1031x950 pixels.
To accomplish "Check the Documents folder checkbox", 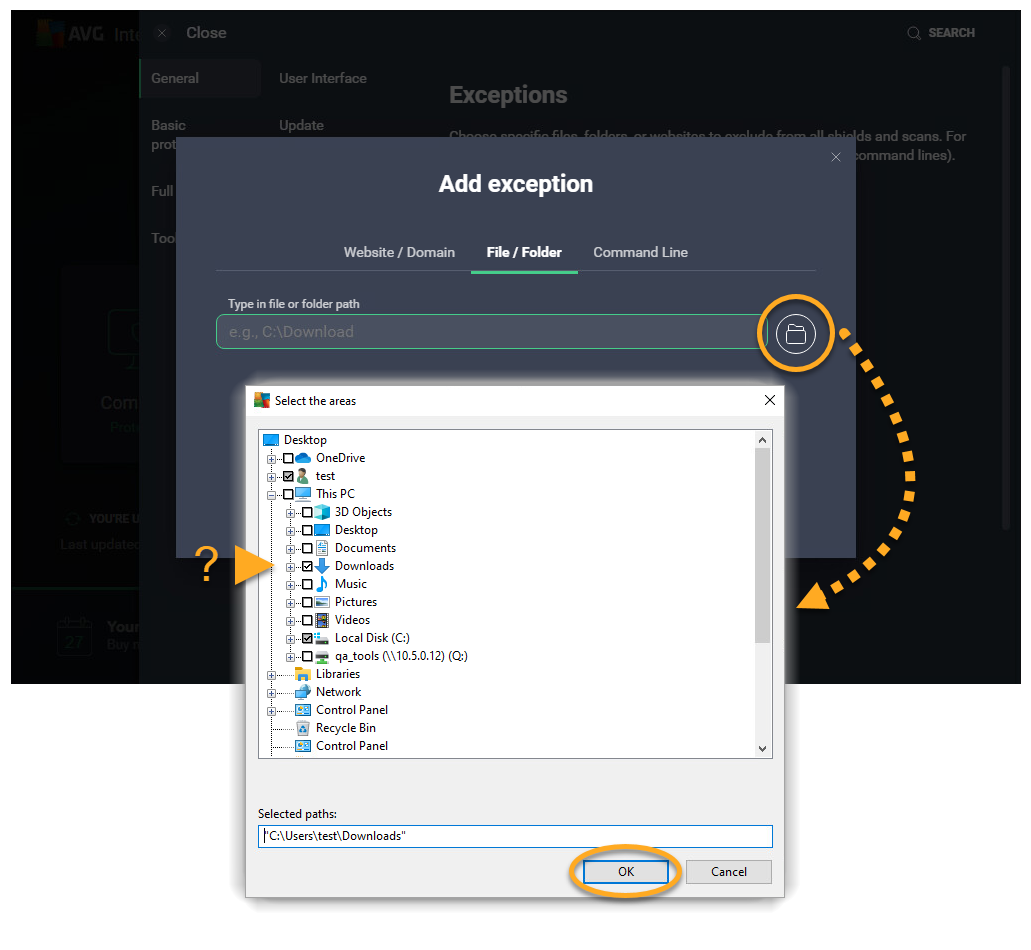I will (307, 548).
